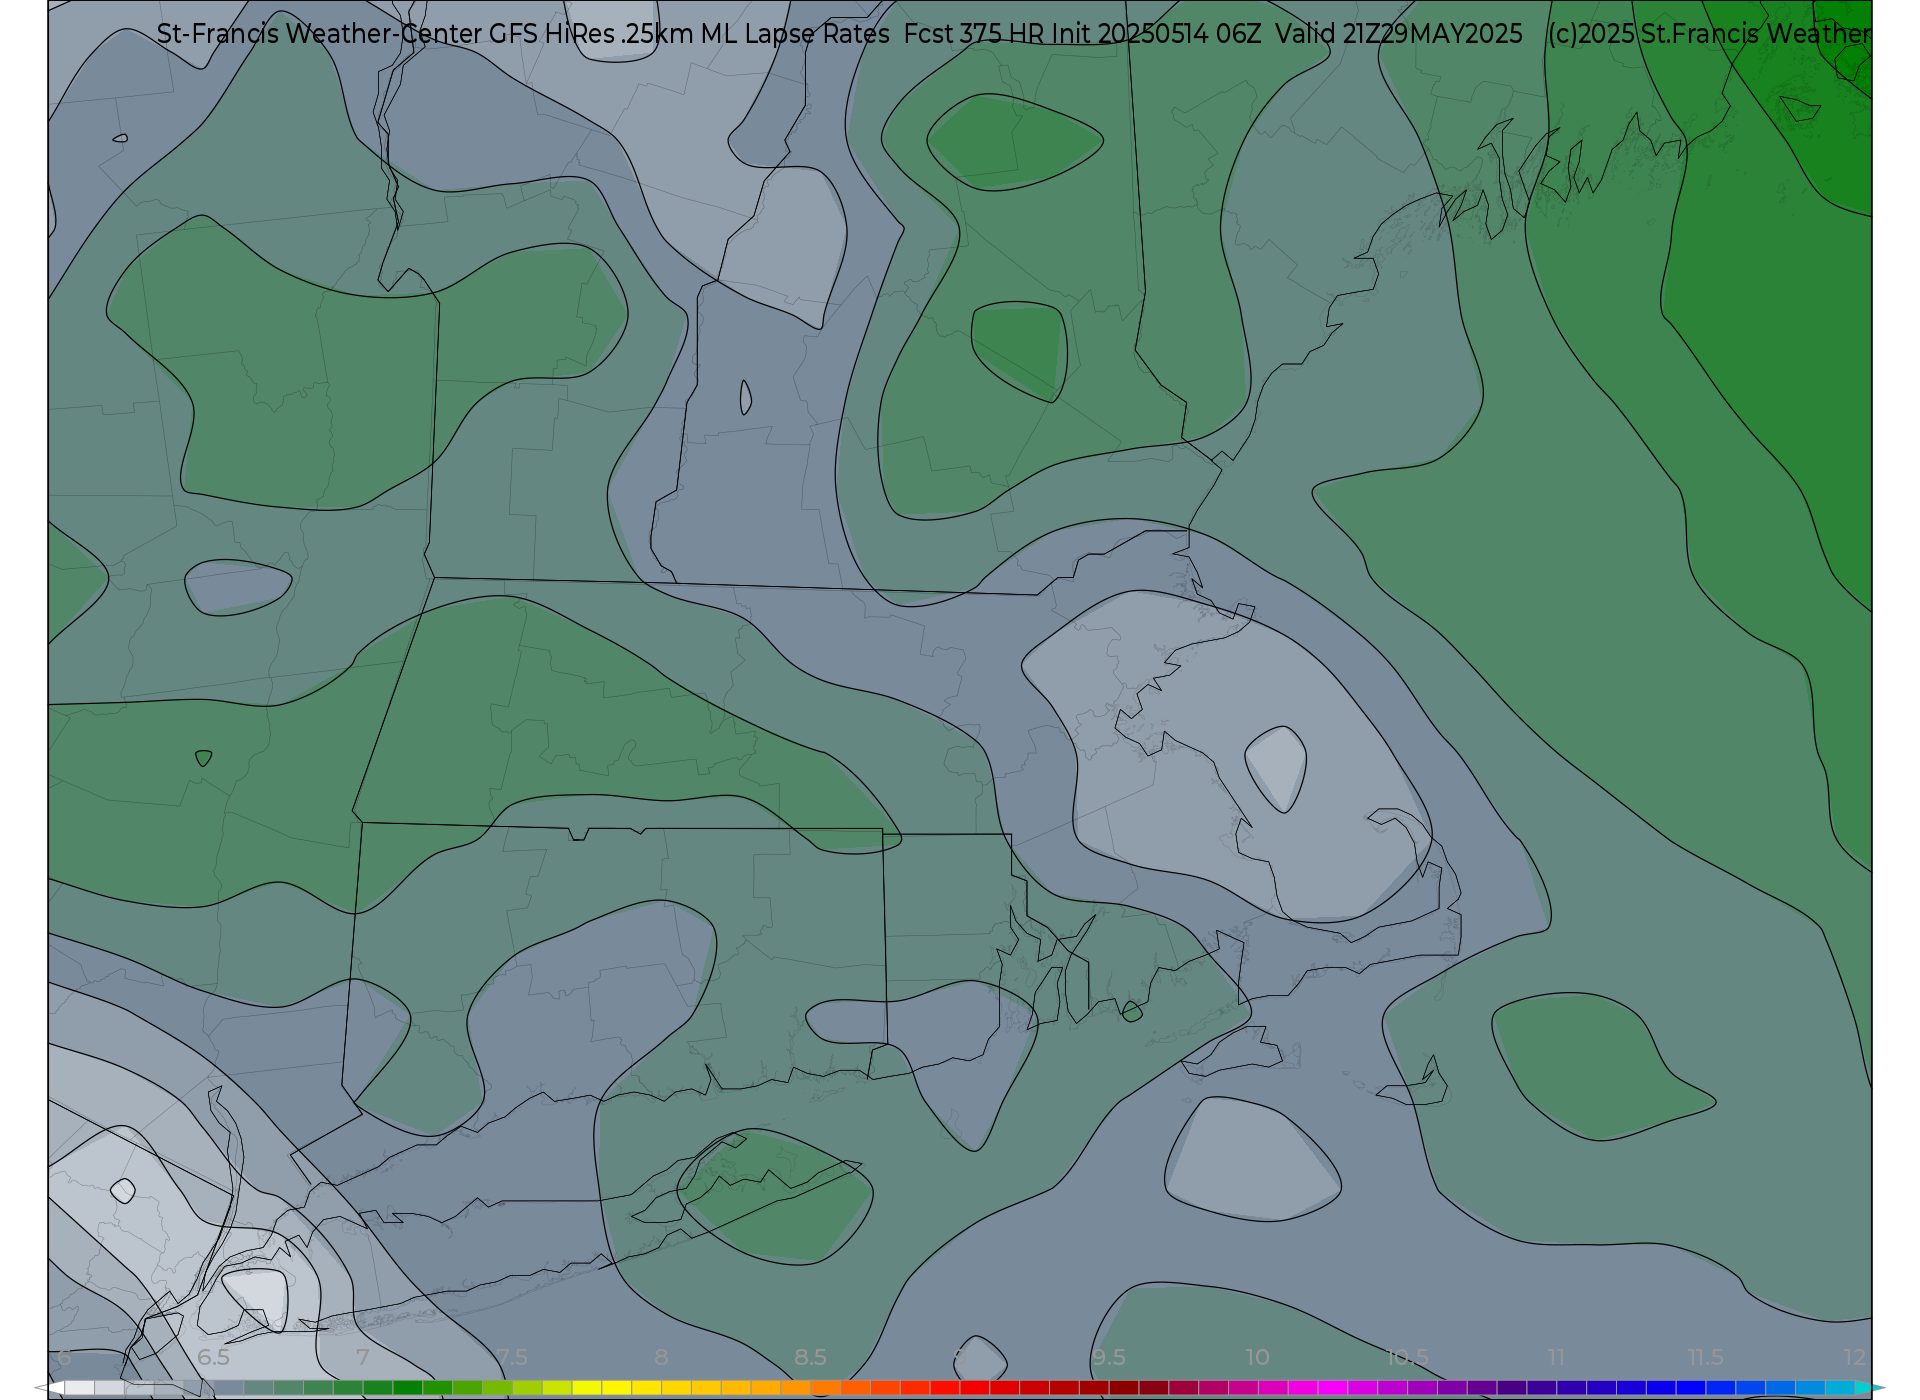Click the 8.5 label on the color scale
This screenshot has width=1920, height=1400.
click(810, 1357)
